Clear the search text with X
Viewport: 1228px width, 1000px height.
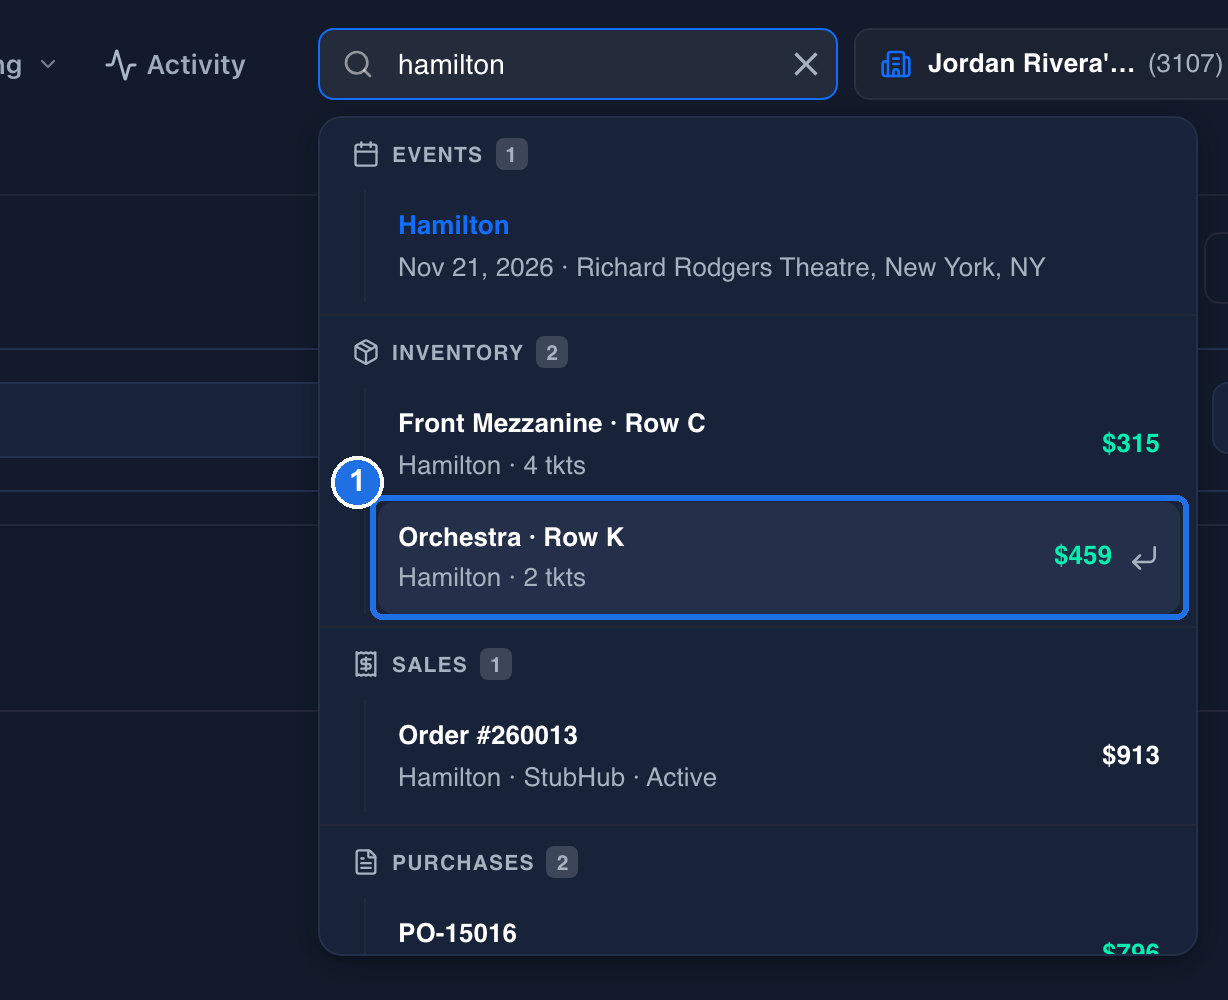pos(806,65)
